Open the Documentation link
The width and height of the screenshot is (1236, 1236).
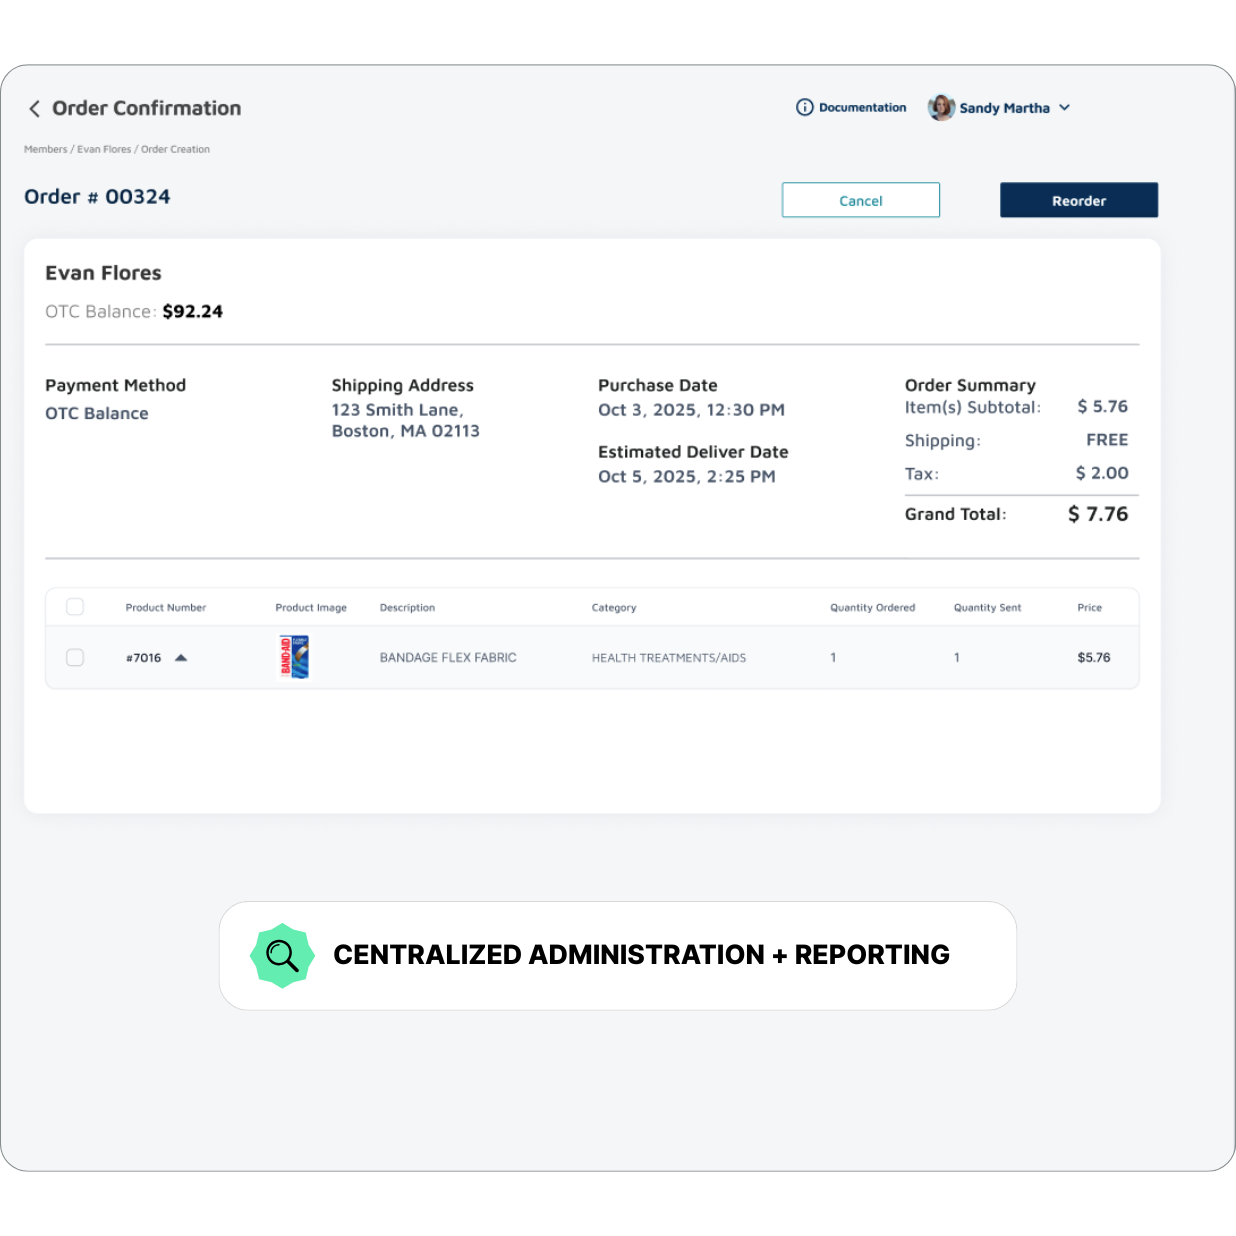[862, 107]
